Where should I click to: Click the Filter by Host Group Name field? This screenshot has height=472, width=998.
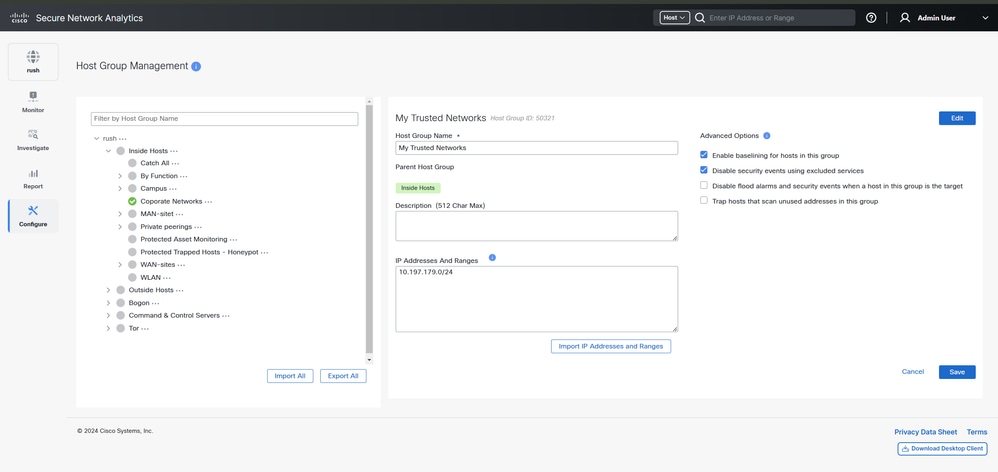225,119
